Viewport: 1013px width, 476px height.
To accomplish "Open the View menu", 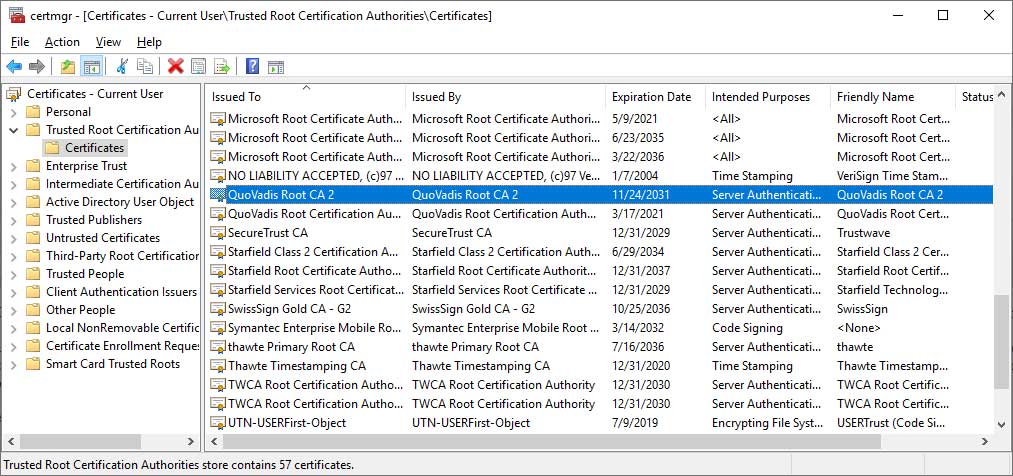I will pyautogui.click(x=108, y=42).
